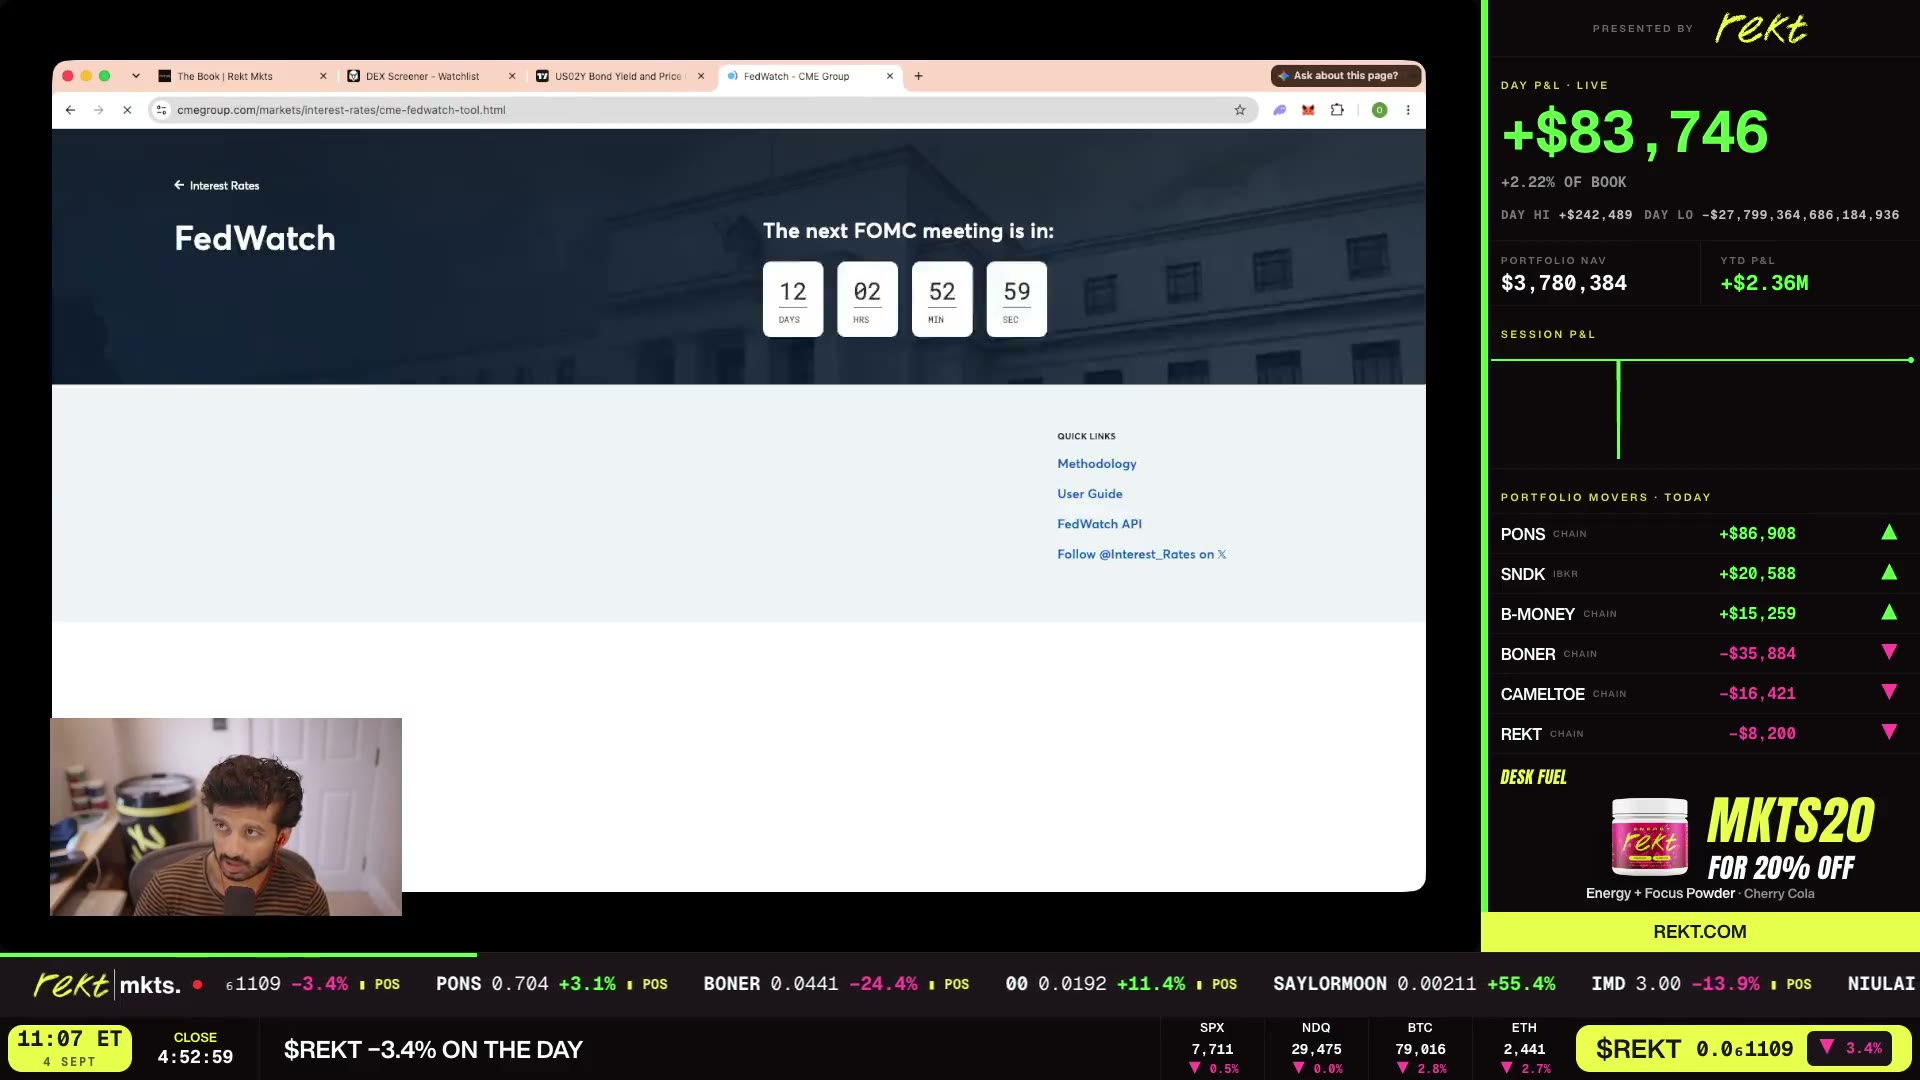
Task: Expand the tab search dropdown chevron
Action: tap(136, 76)
